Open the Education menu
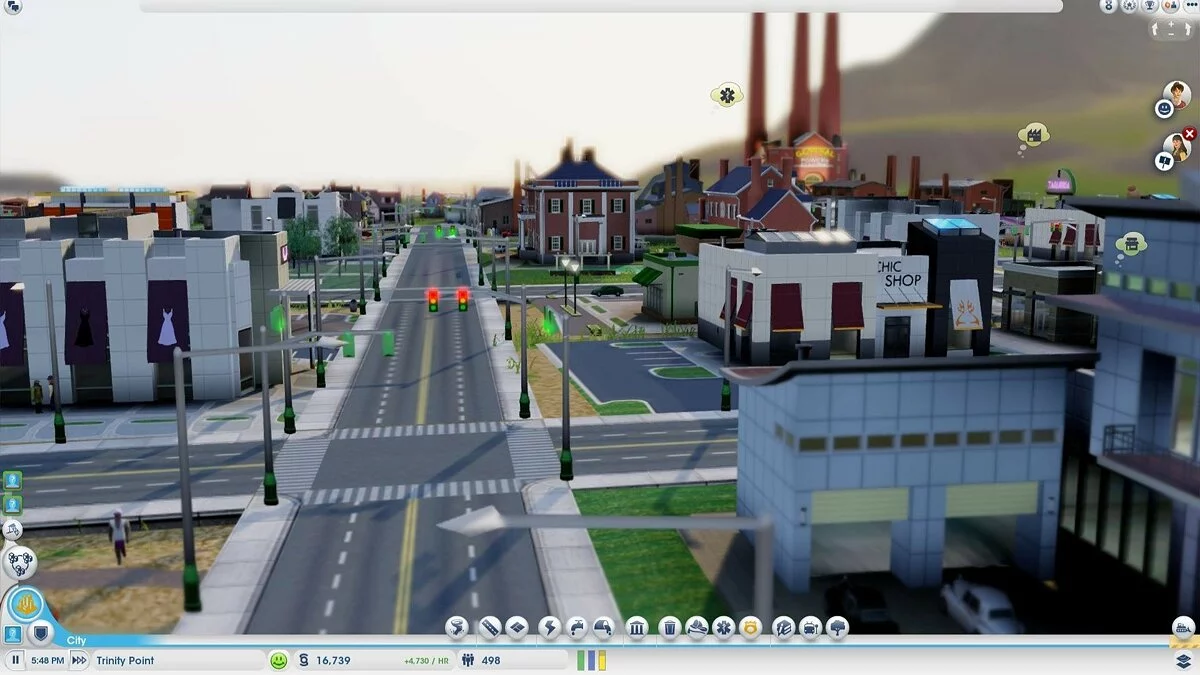This screenshot has width=1200, height=675. [783, 627]
